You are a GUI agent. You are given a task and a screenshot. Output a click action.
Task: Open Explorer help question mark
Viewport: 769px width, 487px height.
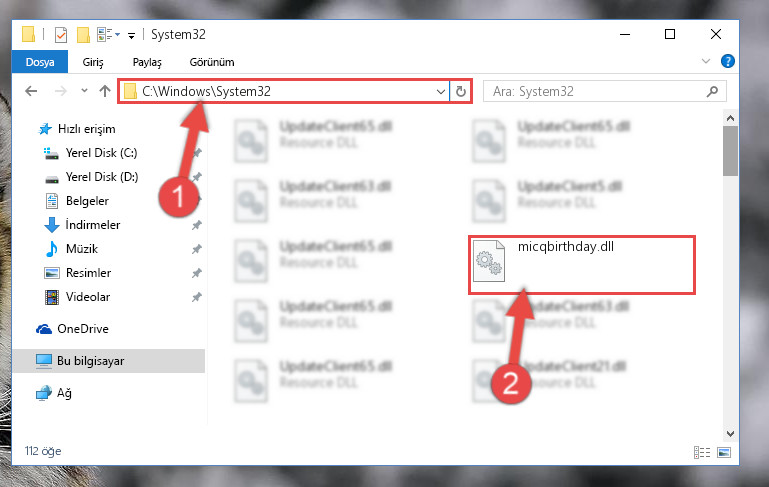pos(727,61)
